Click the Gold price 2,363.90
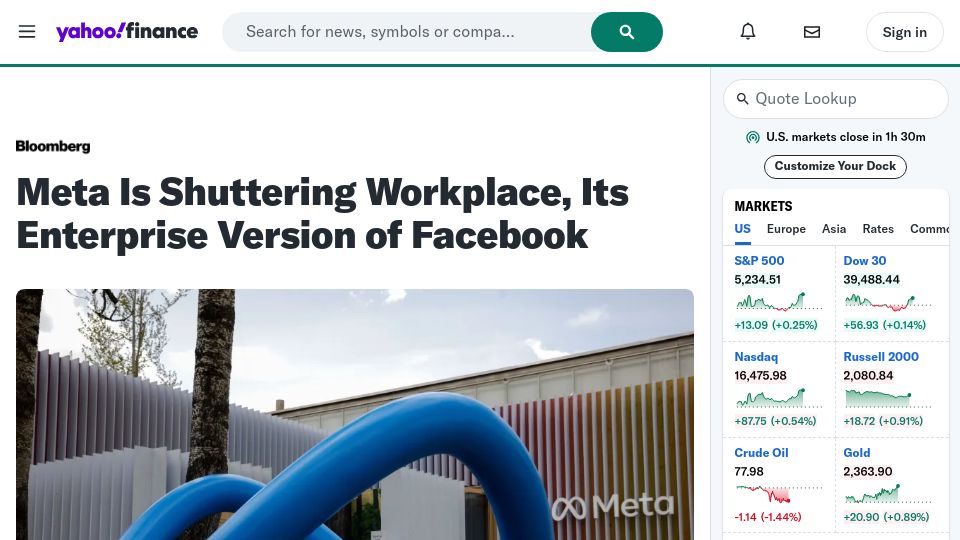 [x=868, y=472]
